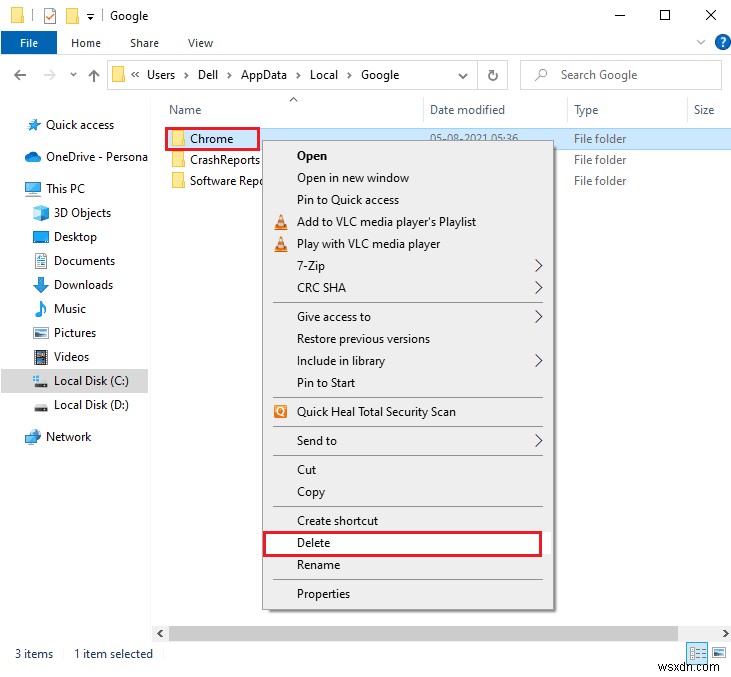This screenshot has width=731, height=677.
Task: Expand the ribbon with the chevron
Action: pos(700,42)
